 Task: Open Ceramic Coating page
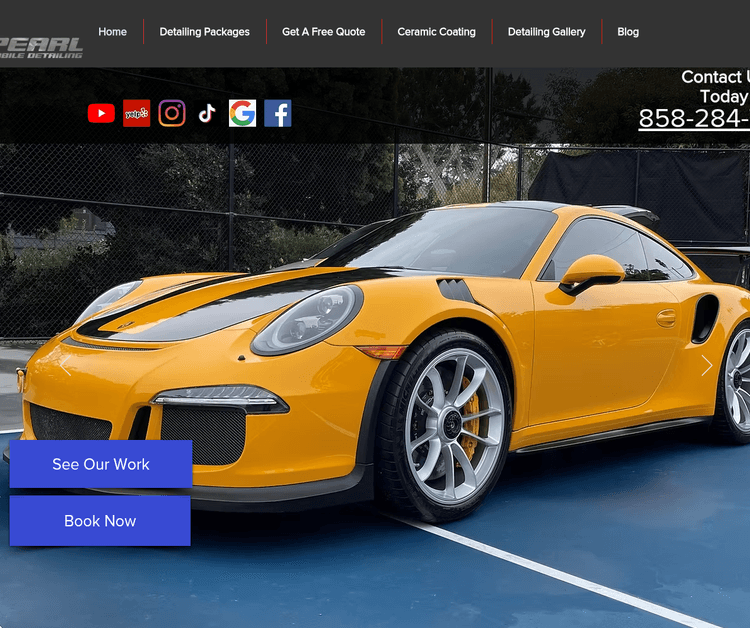click(436, 32)
